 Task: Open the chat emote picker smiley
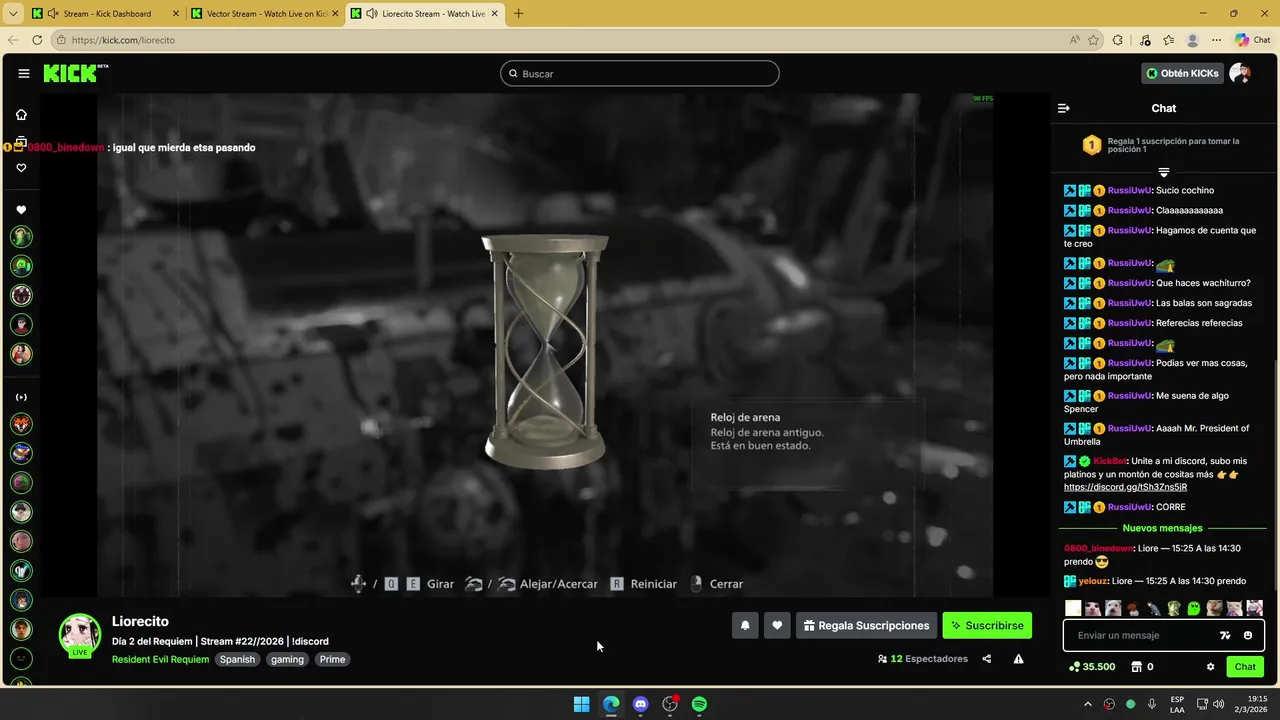coord(1248,635)
